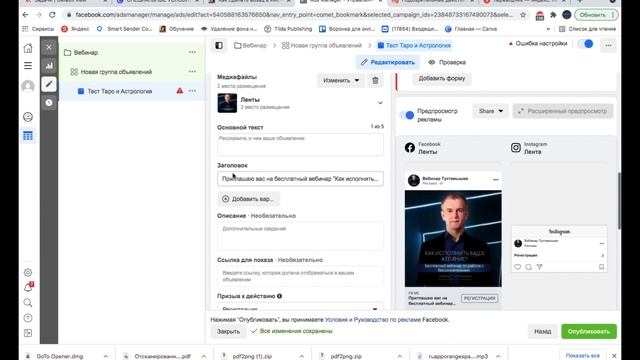Open the history clock icon in dark strip

pyautogui.click(x=49, y=102)
